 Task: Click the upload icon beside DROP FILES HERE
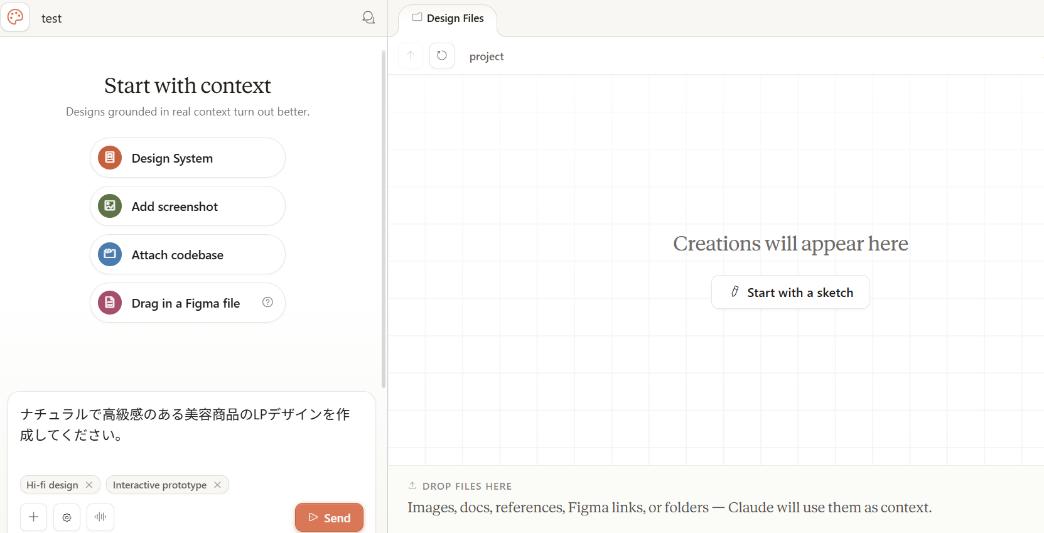tap(412, 486)
